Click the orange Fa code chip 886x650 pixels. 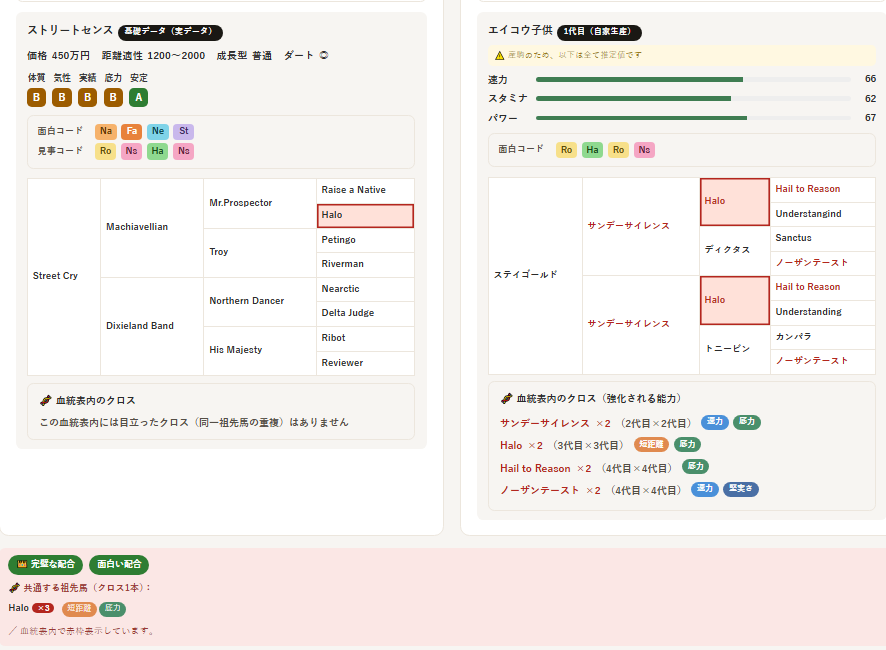[x=132, y=131]
